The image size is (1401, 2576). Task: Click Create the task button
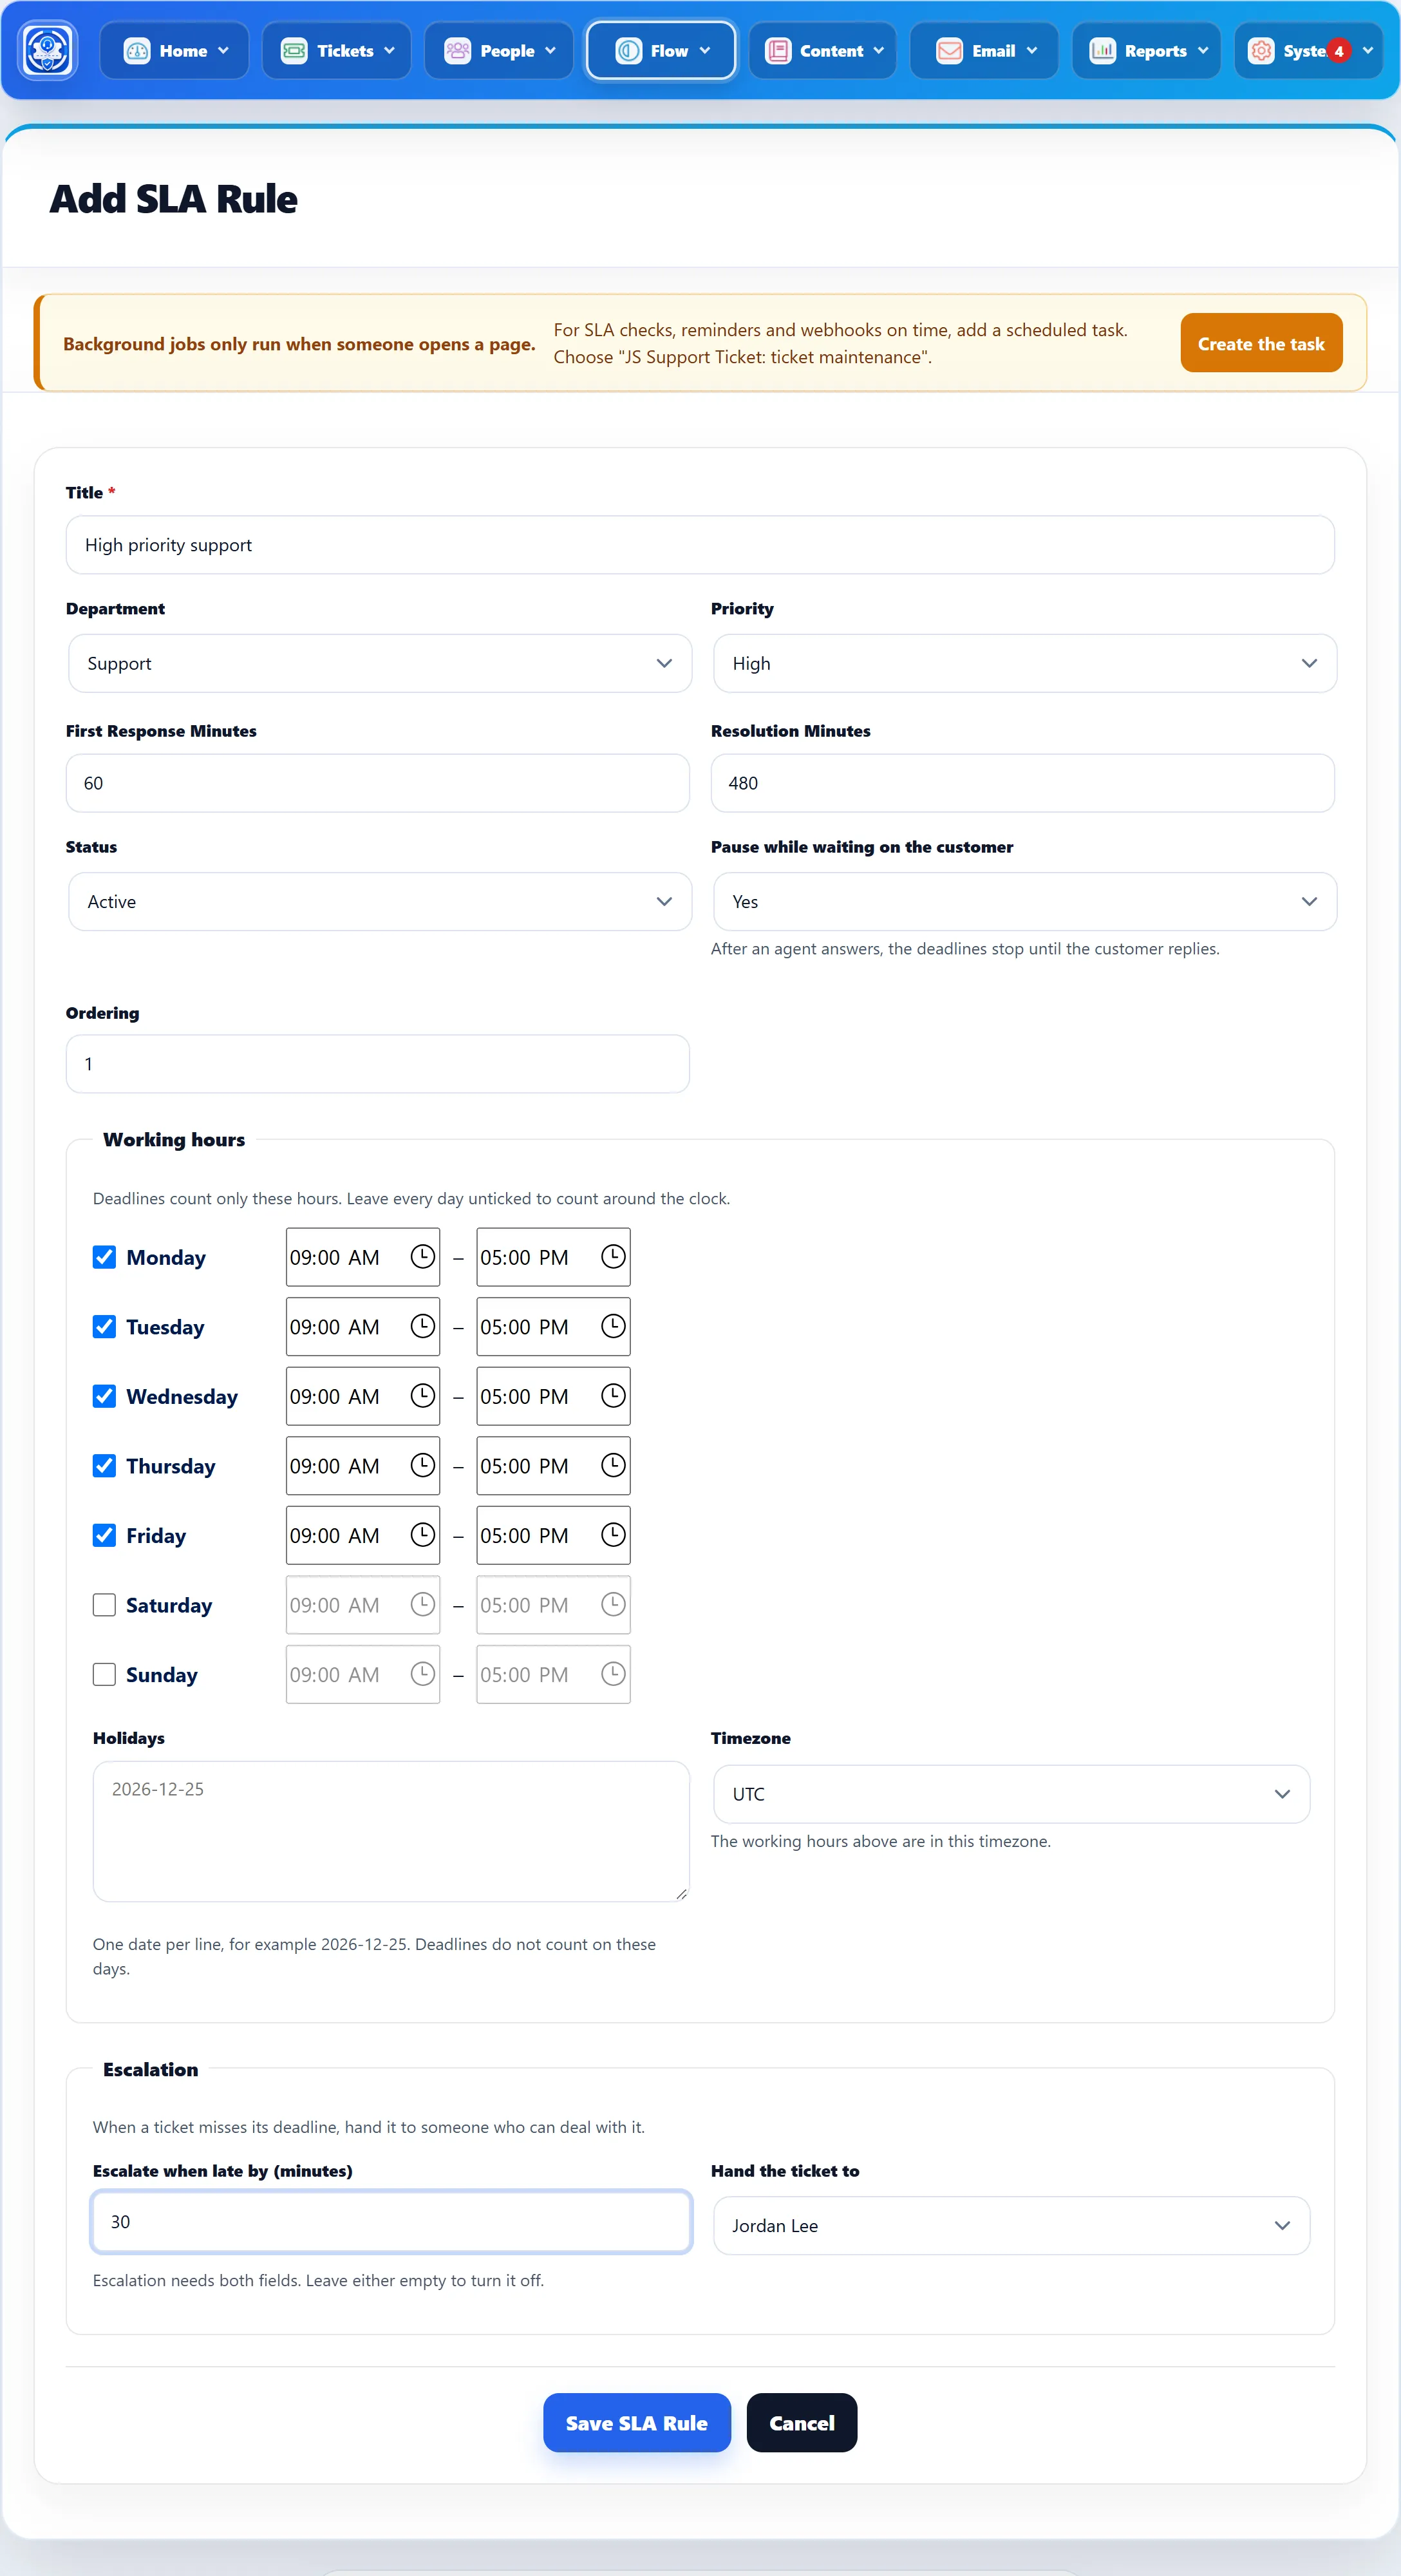1261,343
